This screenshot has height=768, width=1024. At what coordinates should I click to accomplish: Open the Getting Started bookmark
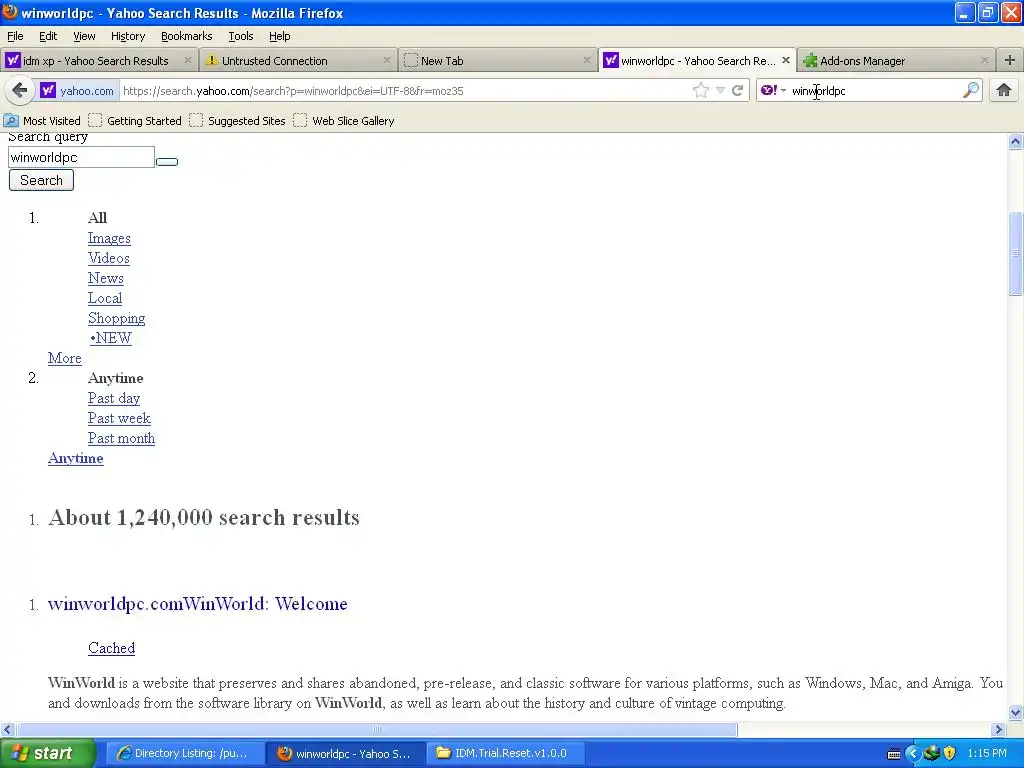click(135, 121)
